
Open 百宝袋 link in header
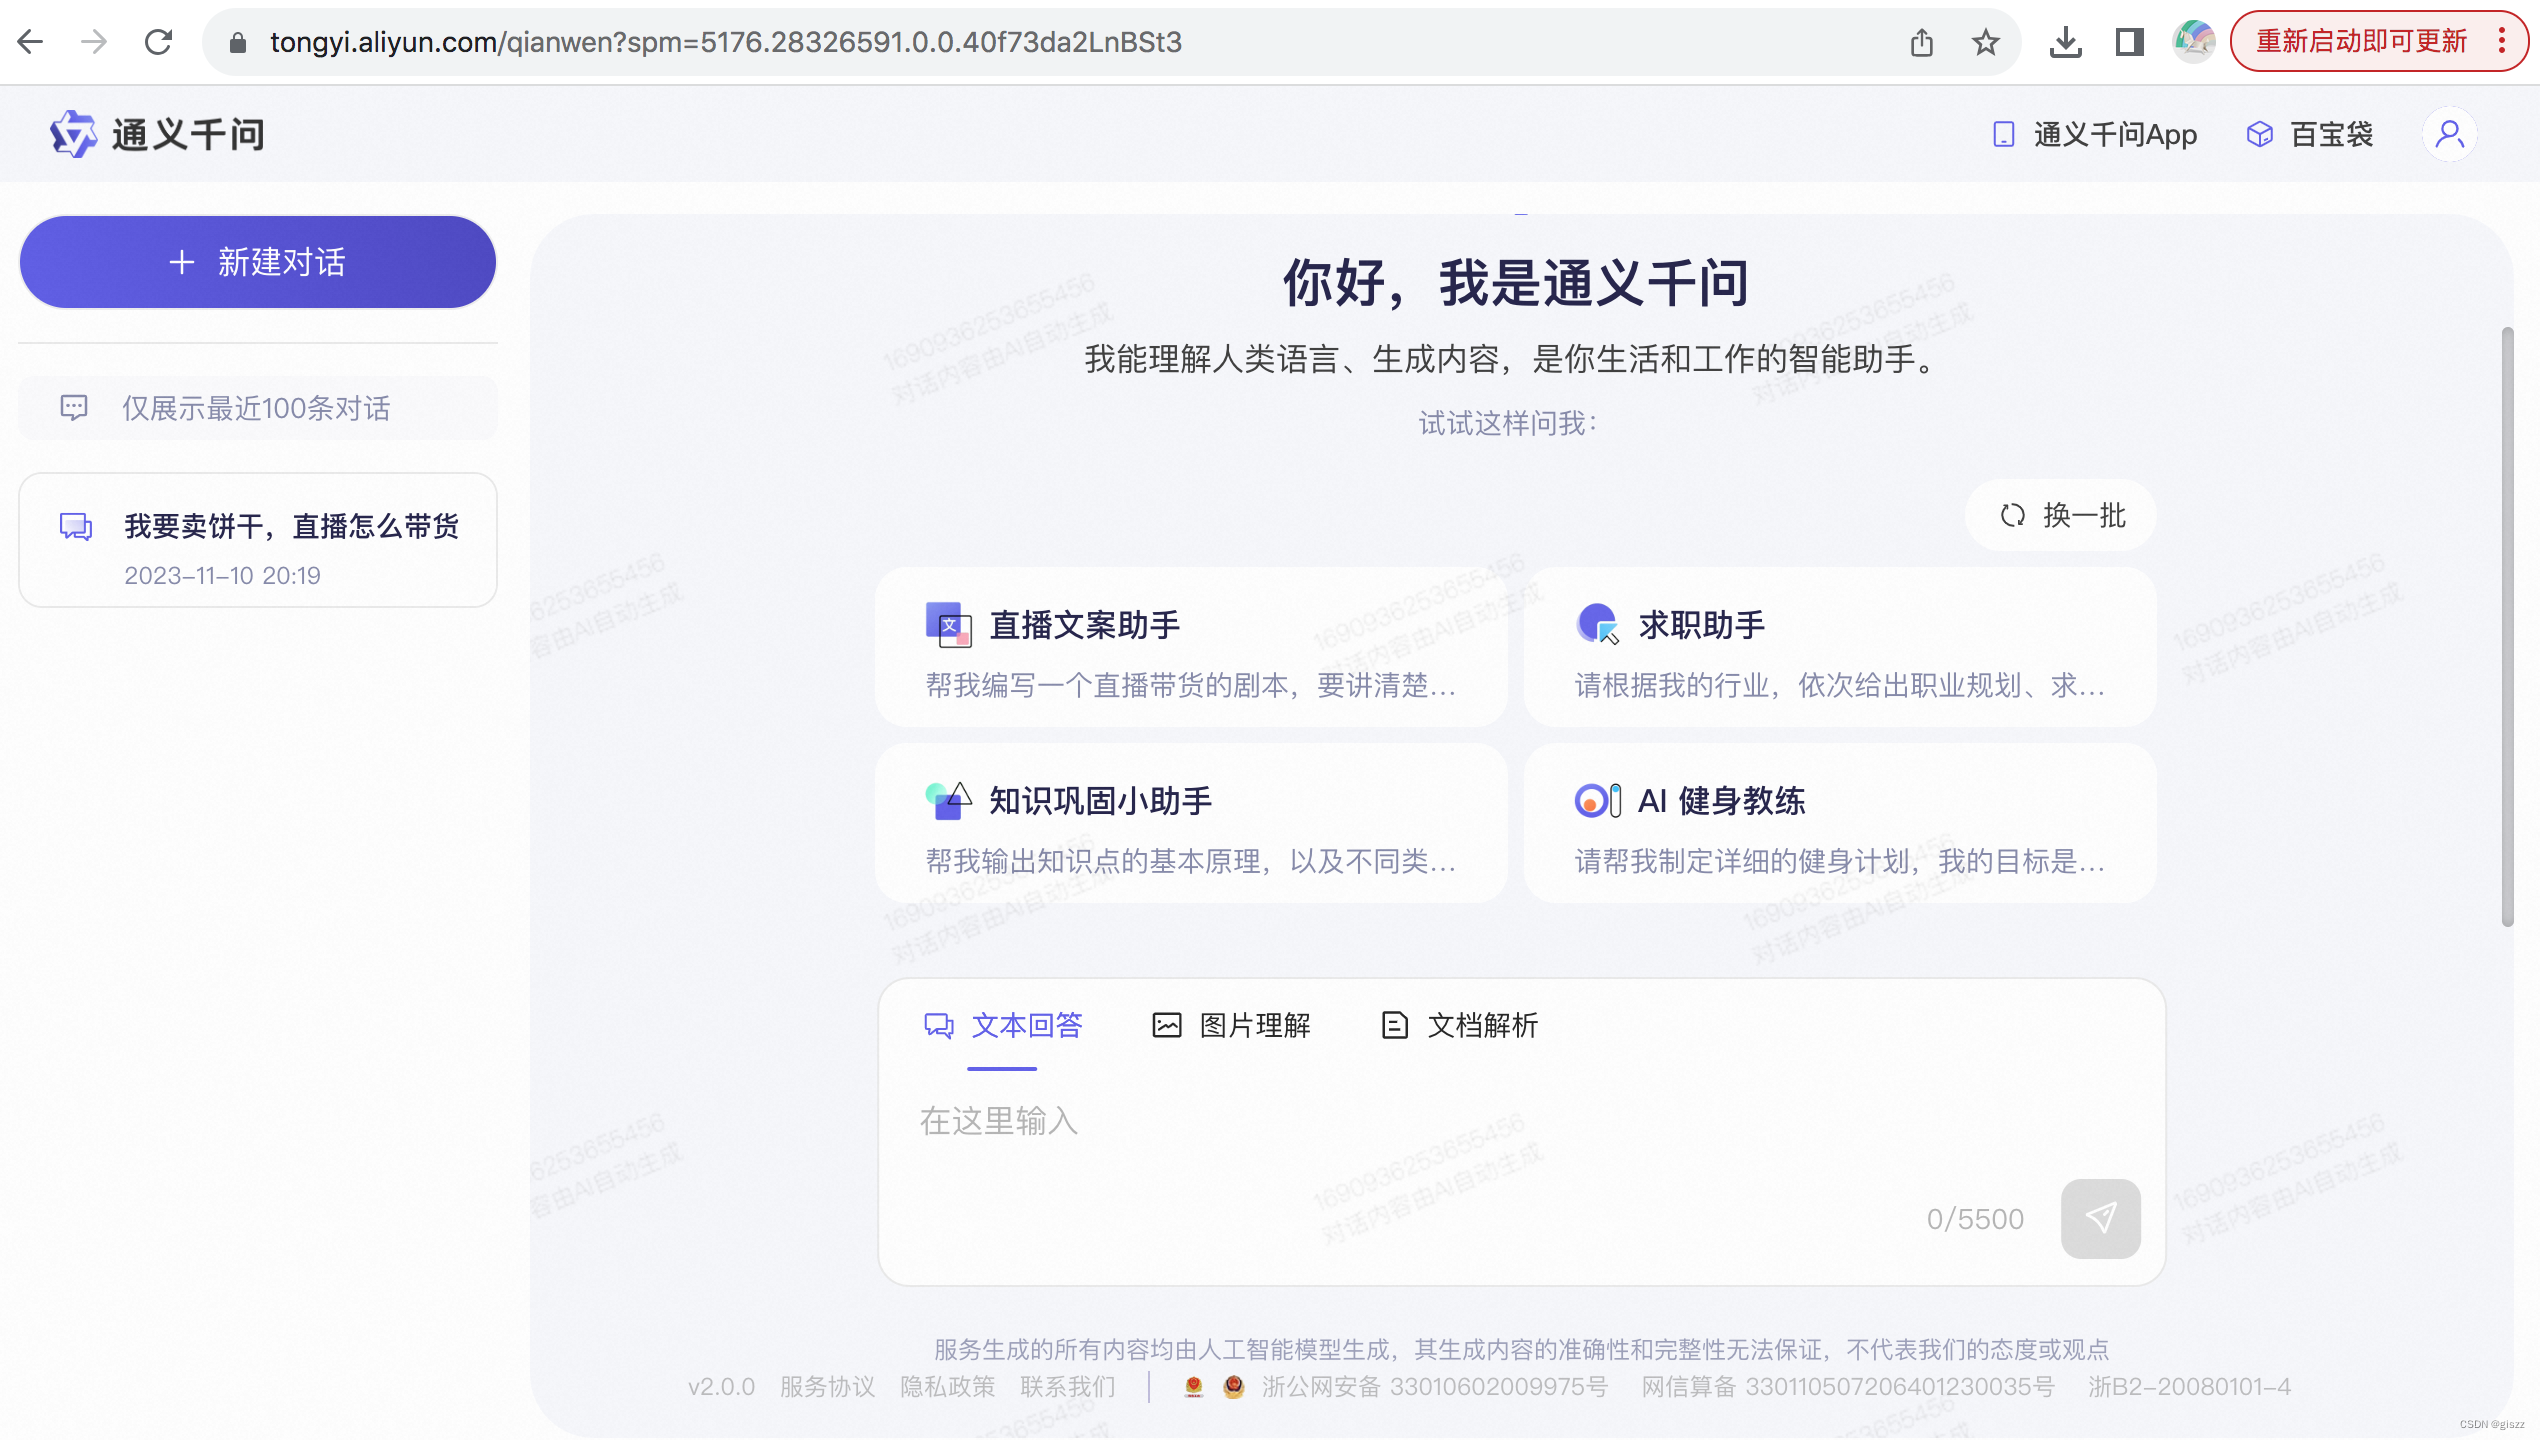2310,134
